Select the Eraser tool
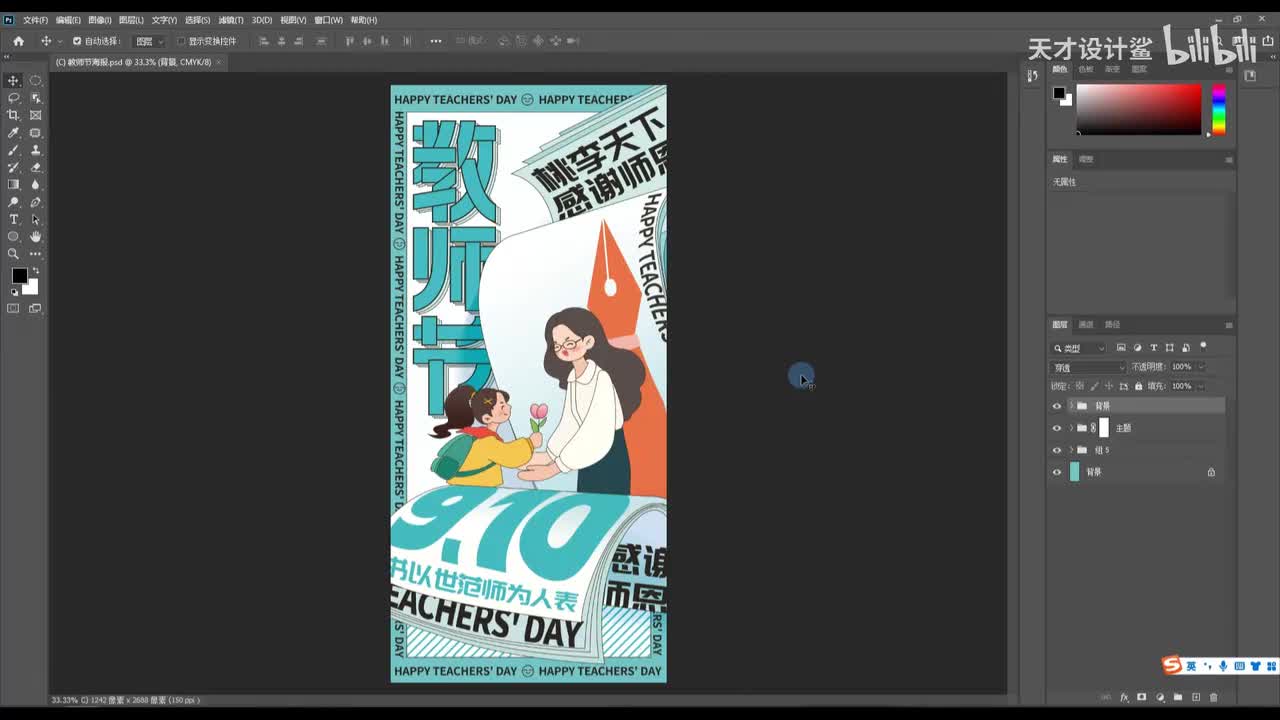 (36, 167)
